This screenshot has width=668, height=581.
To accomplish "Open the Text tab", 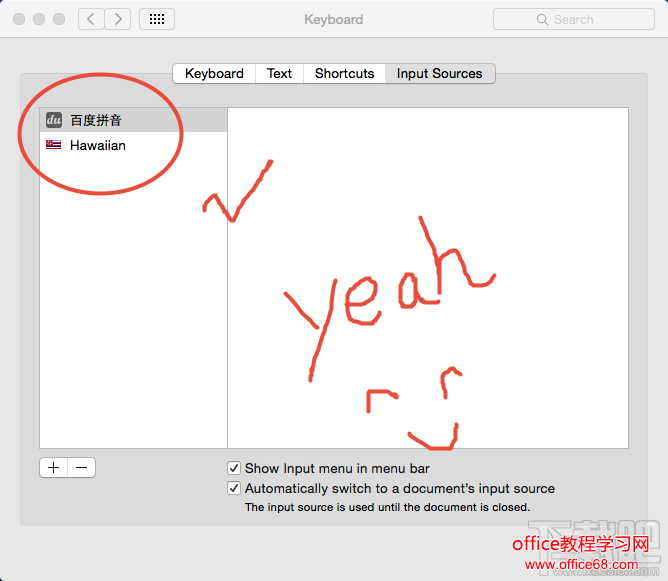I will (280, 73).
